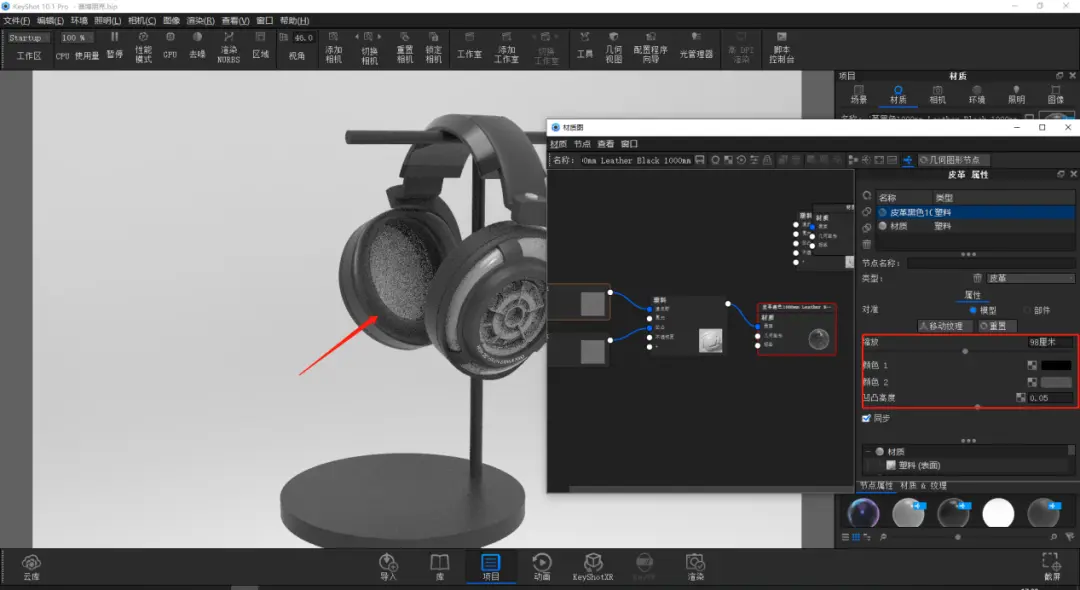Switch to the 环境 tab in project panel

[977, 94]
